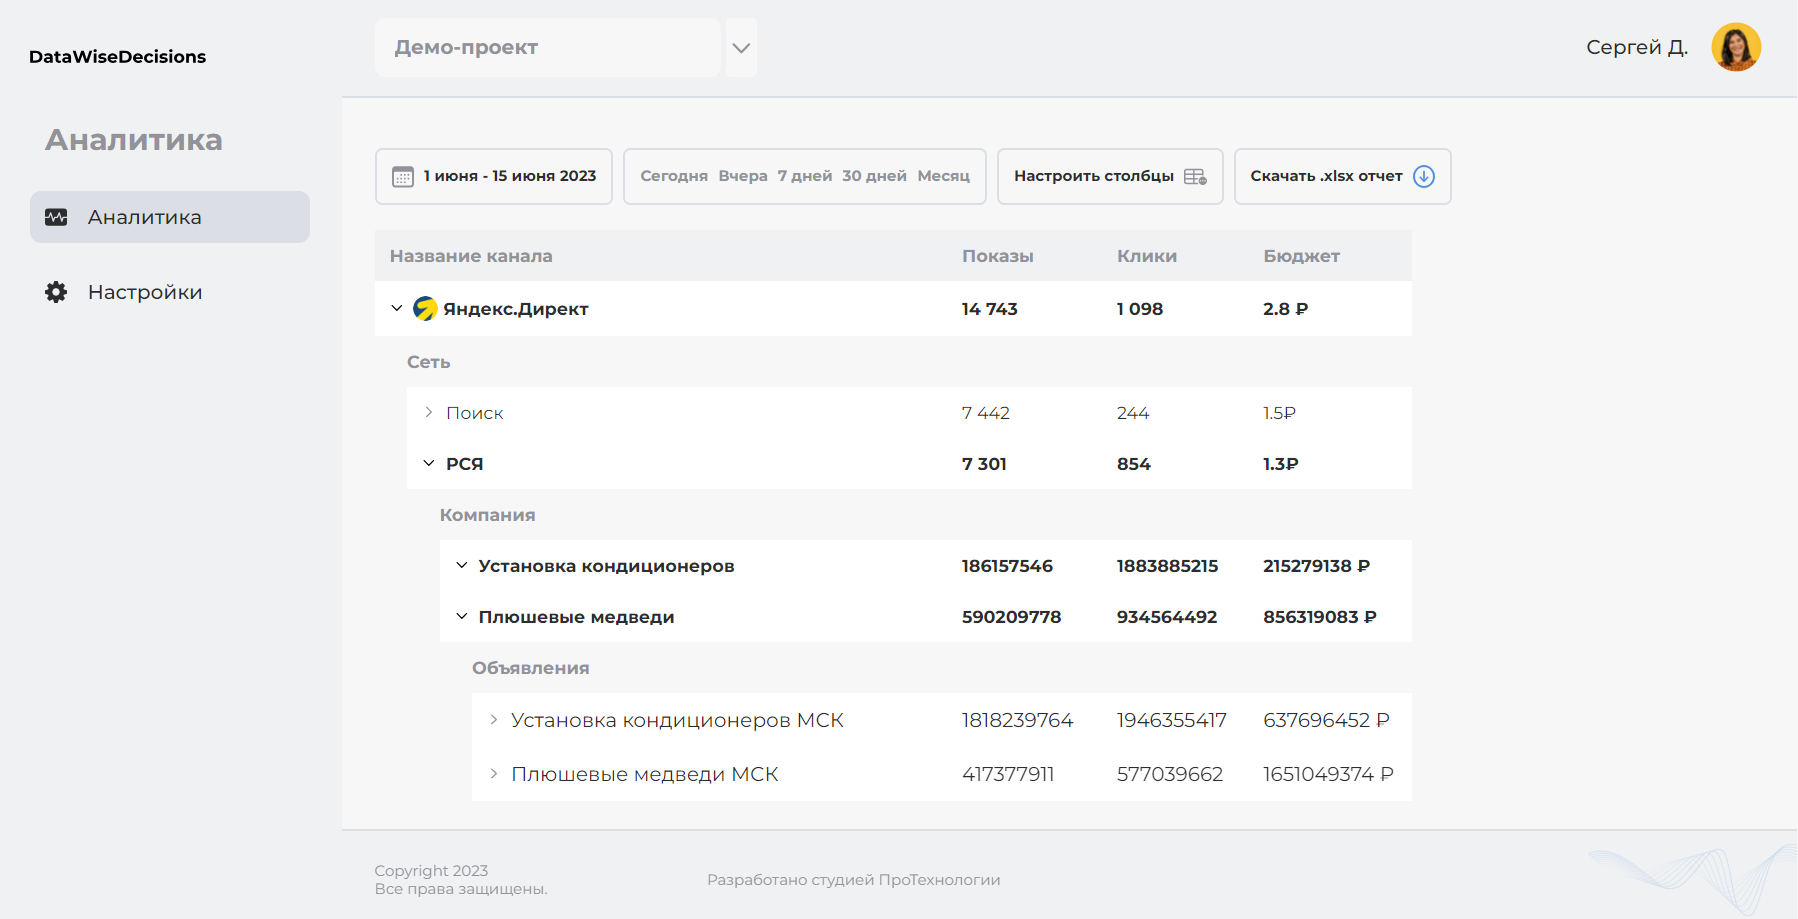
Task: Select the 7 дней period filter
Action: coord(804,176)
